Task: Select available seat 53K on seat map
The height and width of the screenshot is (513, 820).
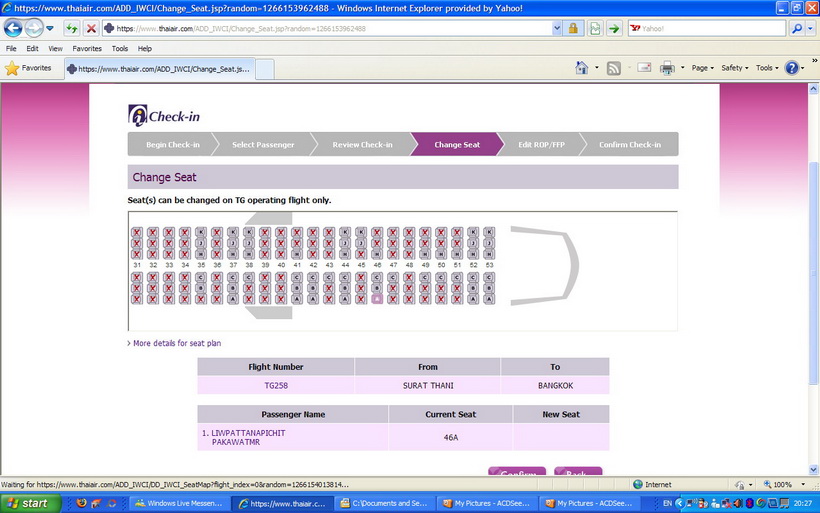Action: click(489, 232)
